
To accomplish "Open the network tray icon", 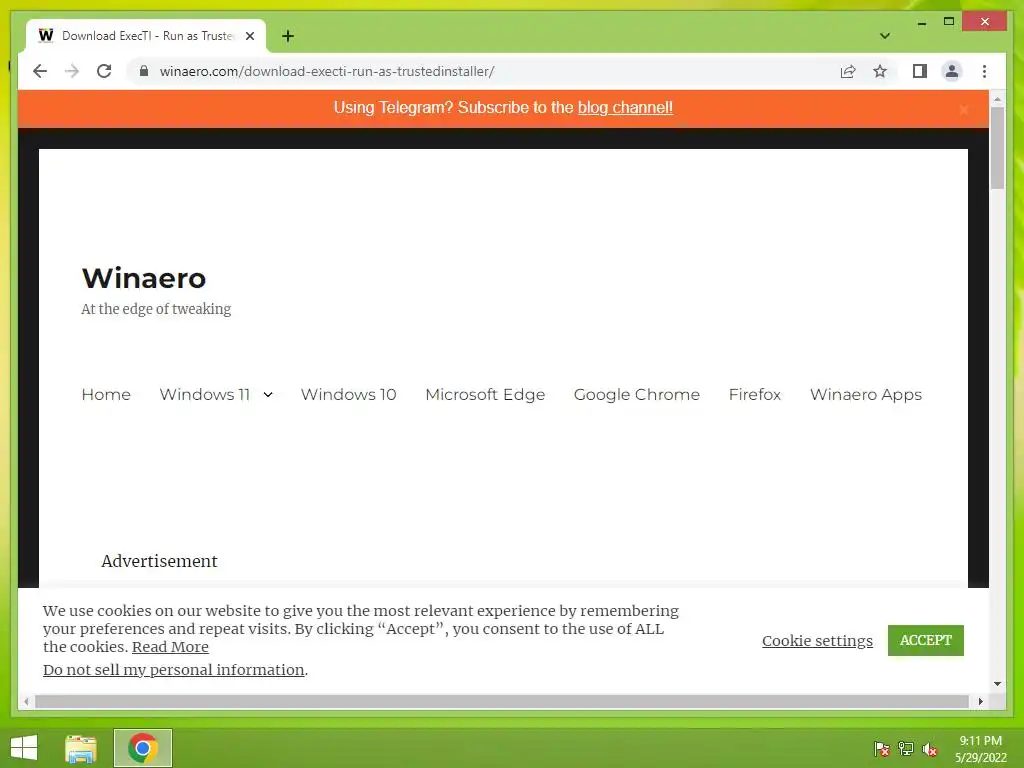I will (x=906, y=749).
